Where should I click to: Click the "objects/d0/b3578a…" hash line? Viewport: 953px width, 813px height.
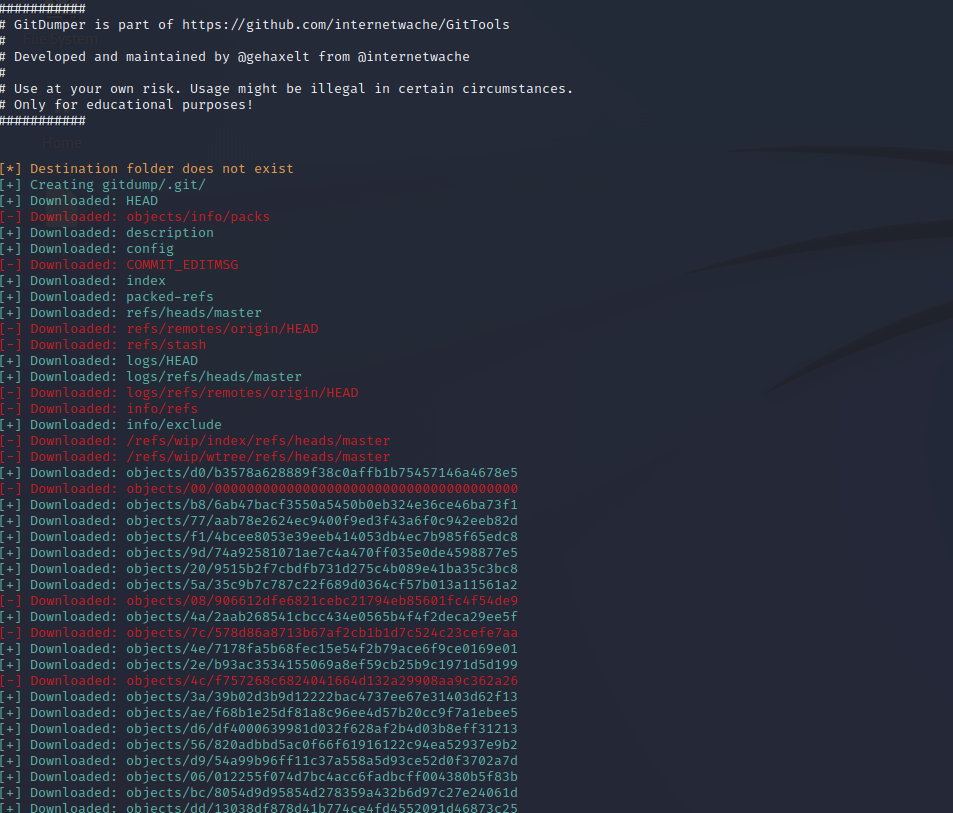tap(259, 473)
